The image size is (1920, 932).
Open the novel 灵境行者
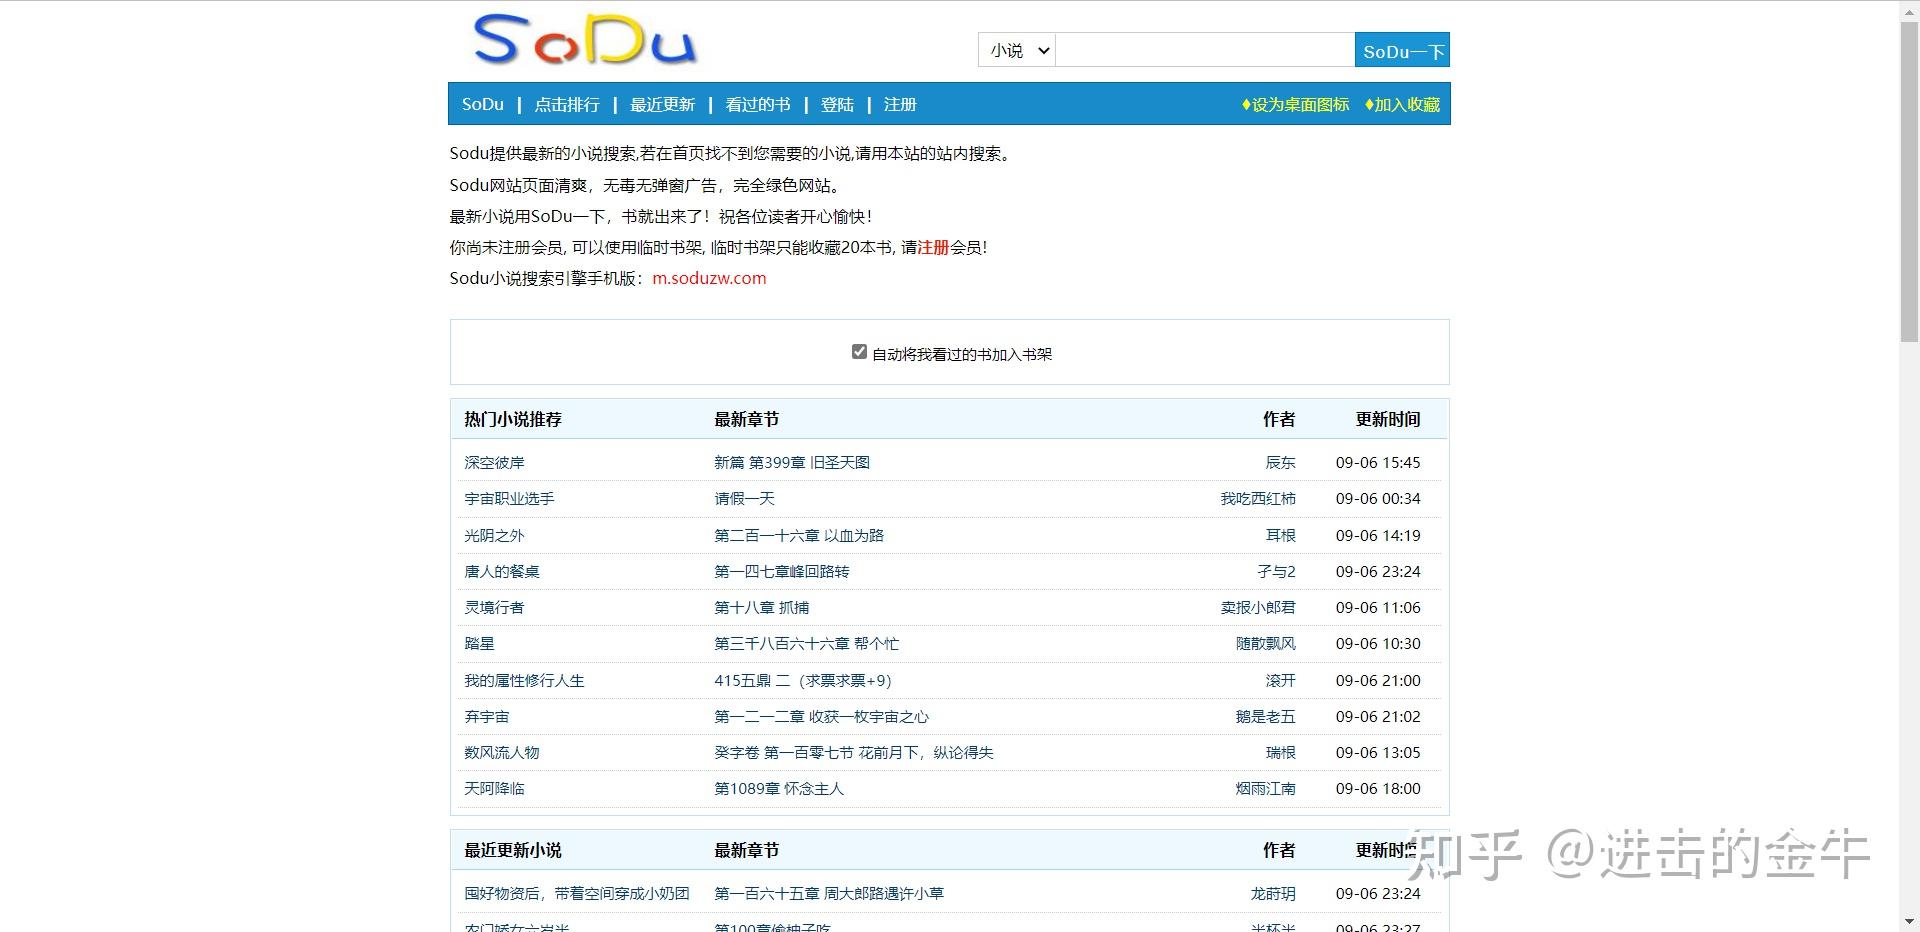point(494,607)
